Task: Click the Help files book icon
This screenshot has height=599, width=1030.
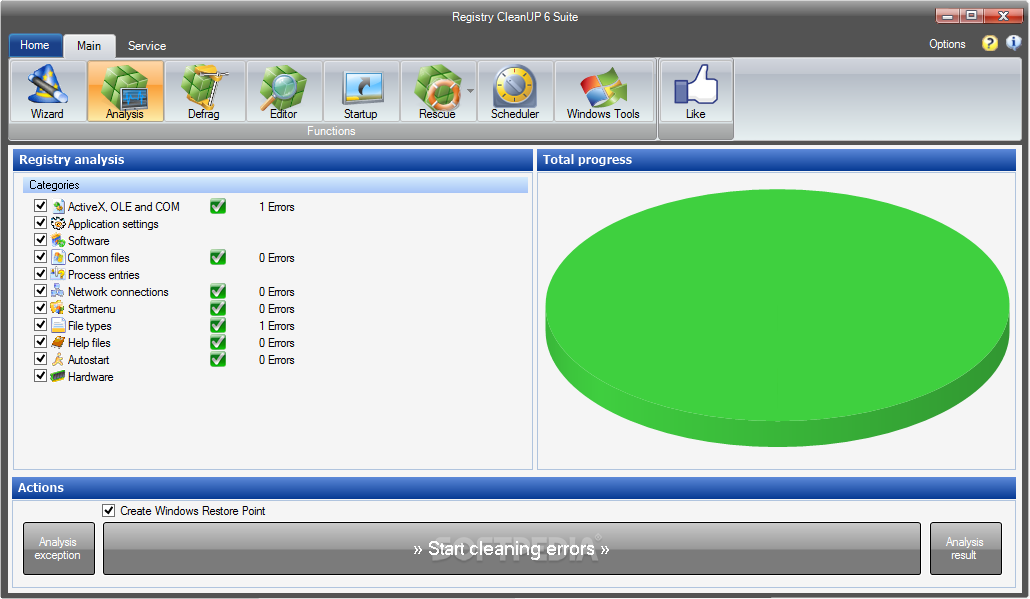Action: pyautogui.click(x=58, y=343)
